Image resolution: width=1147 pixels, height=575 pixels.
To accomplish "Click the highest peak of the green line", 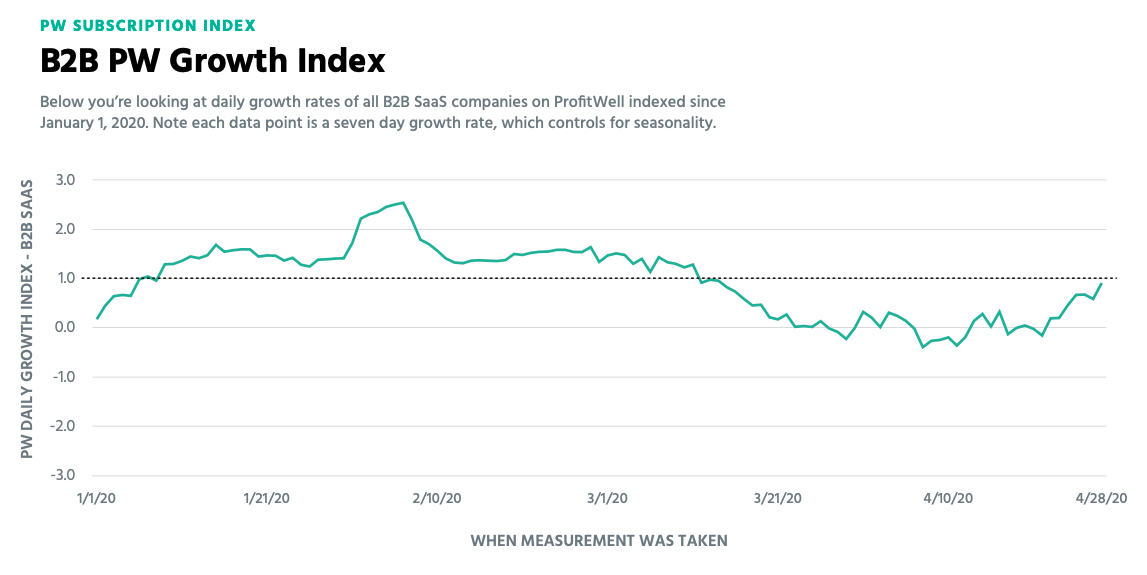I will click(403, 203).
